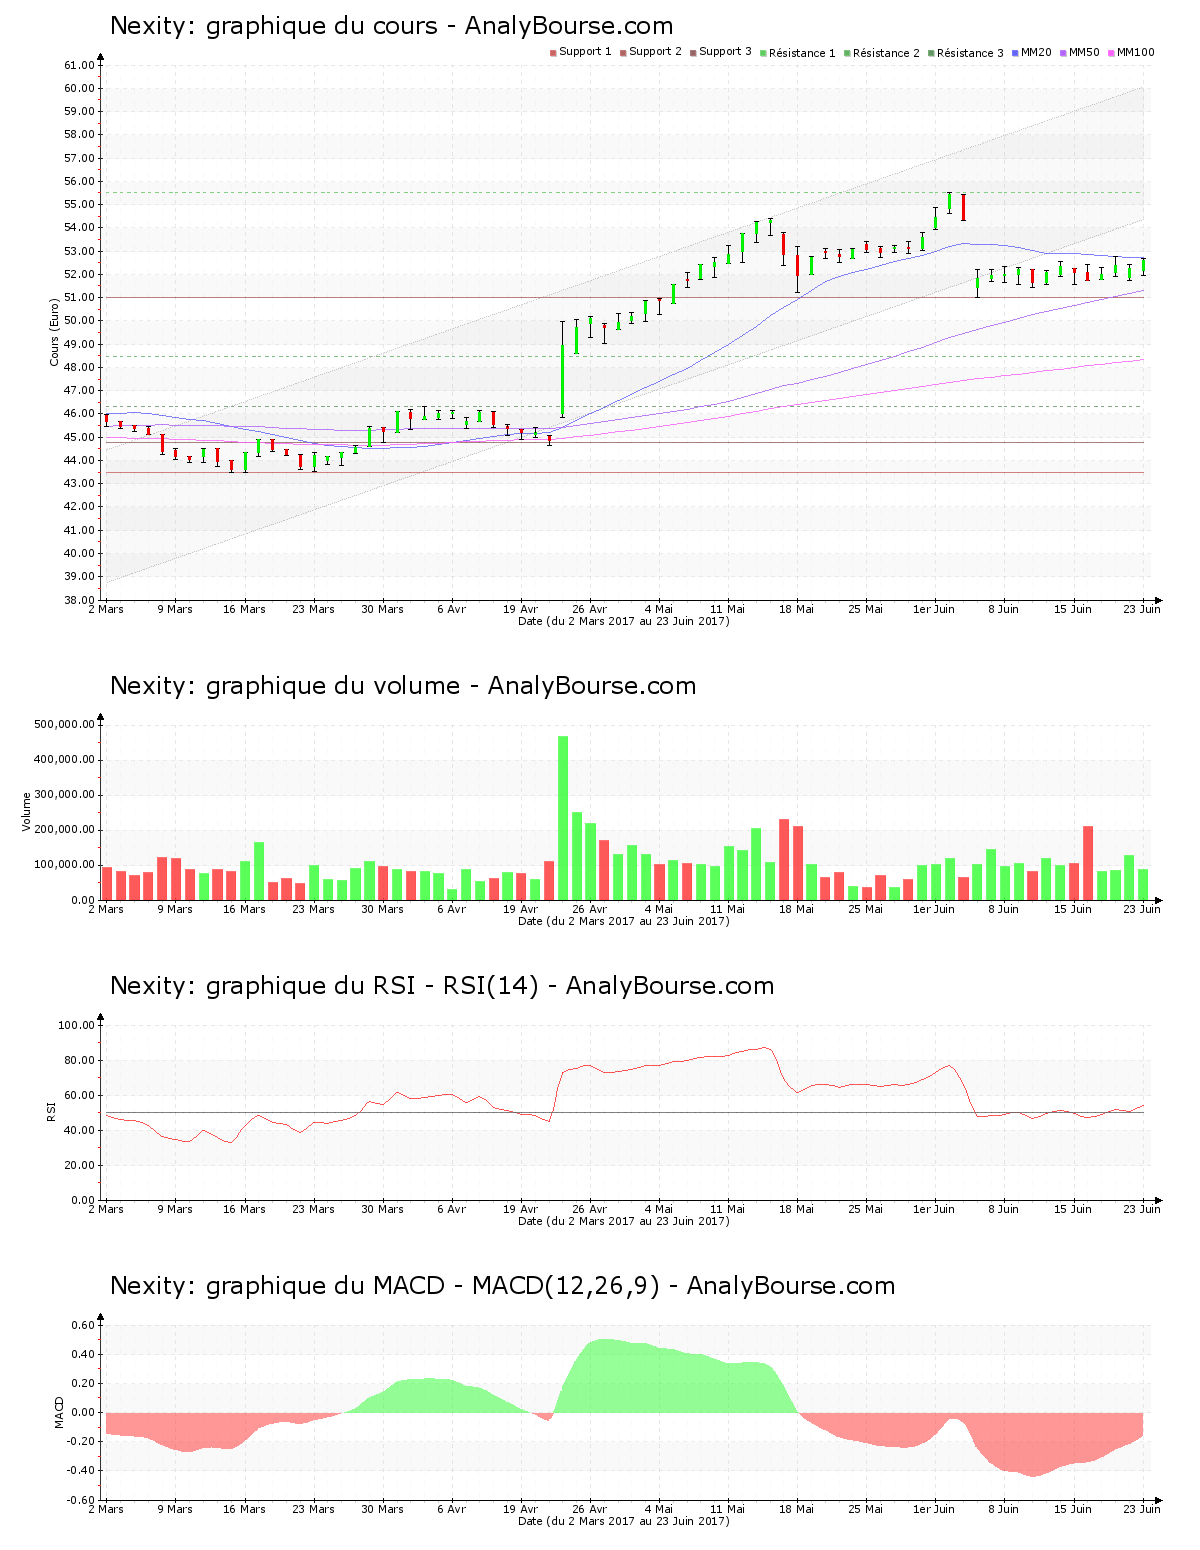The width and height of the screenshot is (1200, 1550).
Task: Click the Résistance 3 legend entry
Action: 965,53
